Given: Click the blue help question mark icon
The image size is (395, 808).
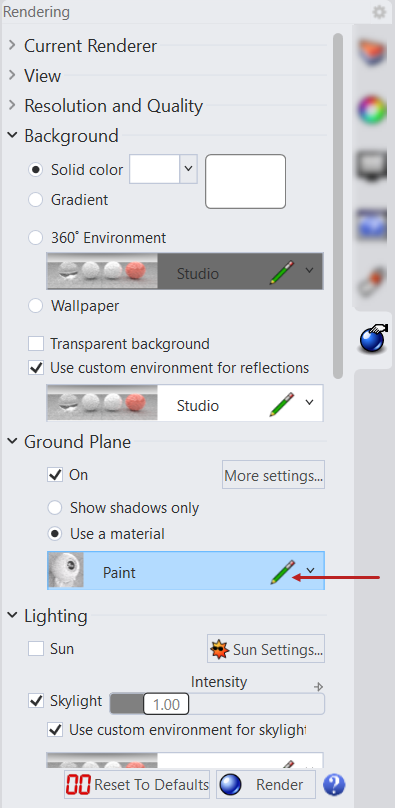Looking at the screenshot, I should (334, 785).
